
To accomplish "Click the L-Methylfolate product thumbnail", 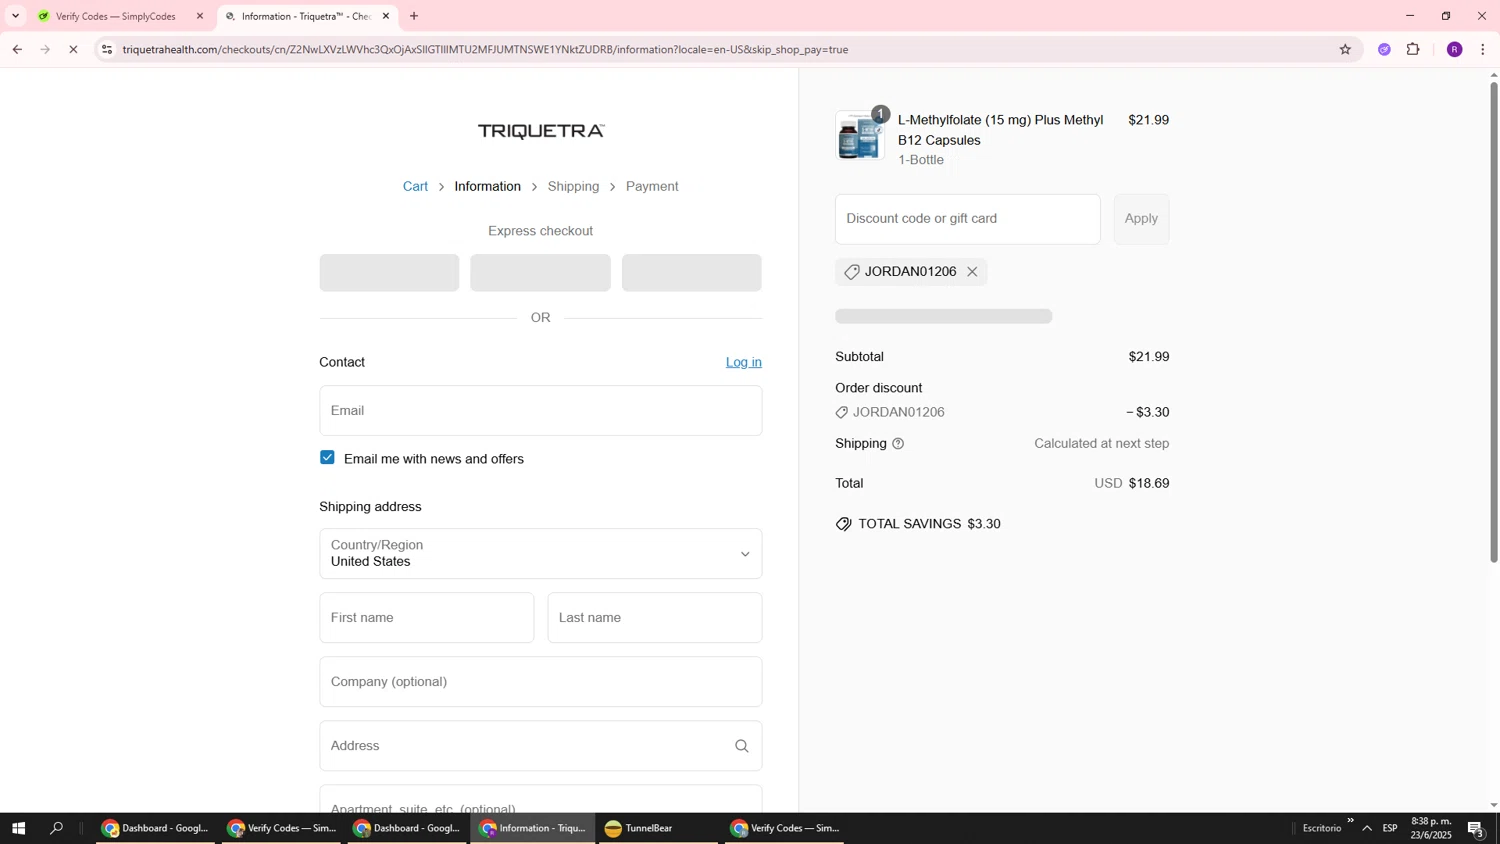I will 860,136.
